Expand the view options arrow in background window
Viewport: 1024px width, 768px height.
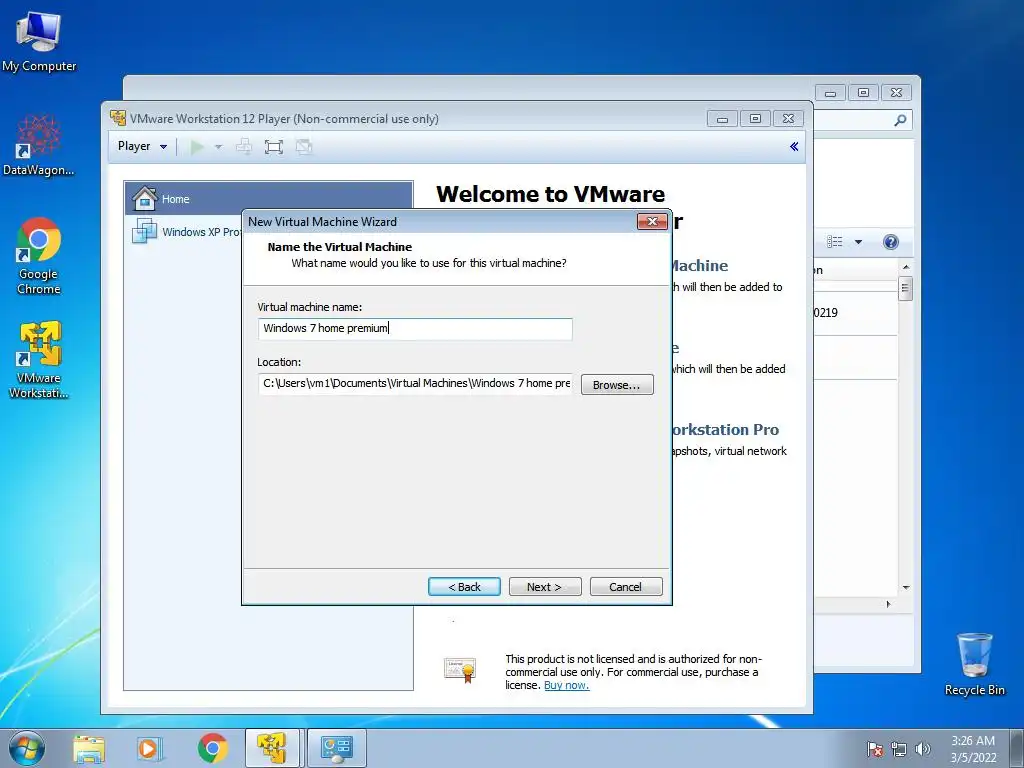click(x=858, y=242)
